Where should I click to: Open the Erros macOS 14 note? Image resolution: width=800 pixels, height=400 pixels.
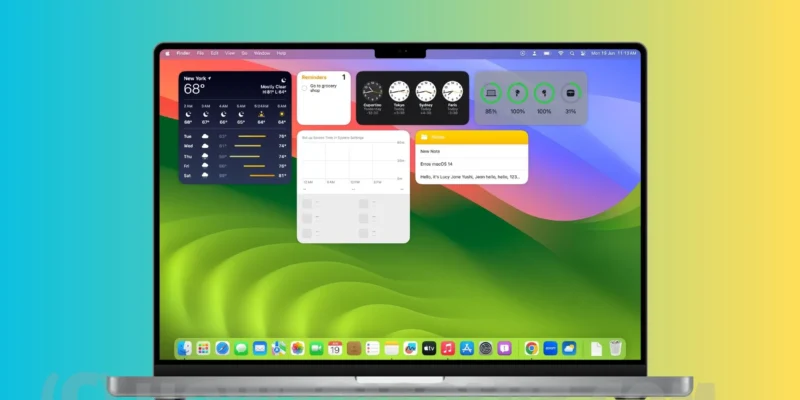point(471,164)
